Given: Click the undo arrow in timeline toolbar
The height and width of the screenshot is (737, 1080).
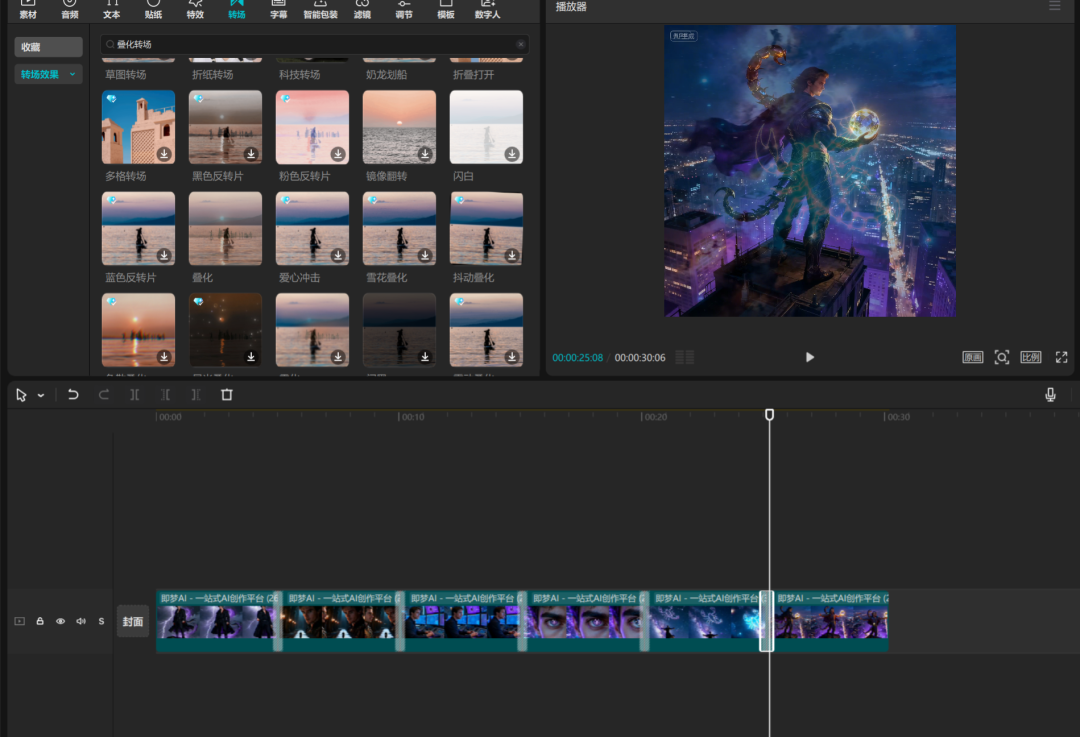Looking at the screenshot, I should coord(73,395).
